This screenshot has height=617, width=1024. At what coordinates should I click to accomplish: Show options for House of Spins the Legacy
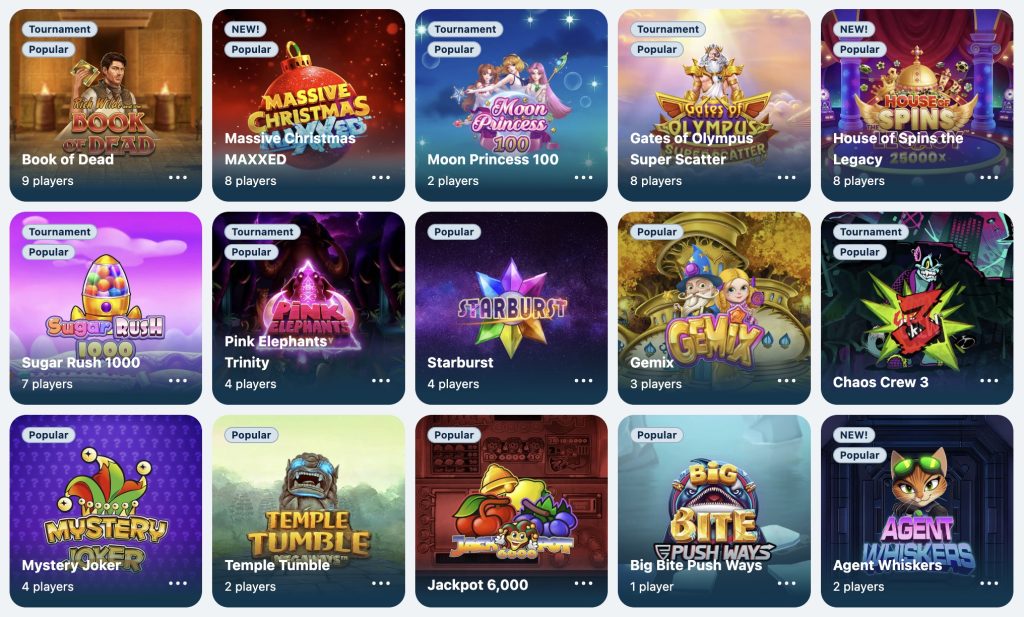coord(989,178)
